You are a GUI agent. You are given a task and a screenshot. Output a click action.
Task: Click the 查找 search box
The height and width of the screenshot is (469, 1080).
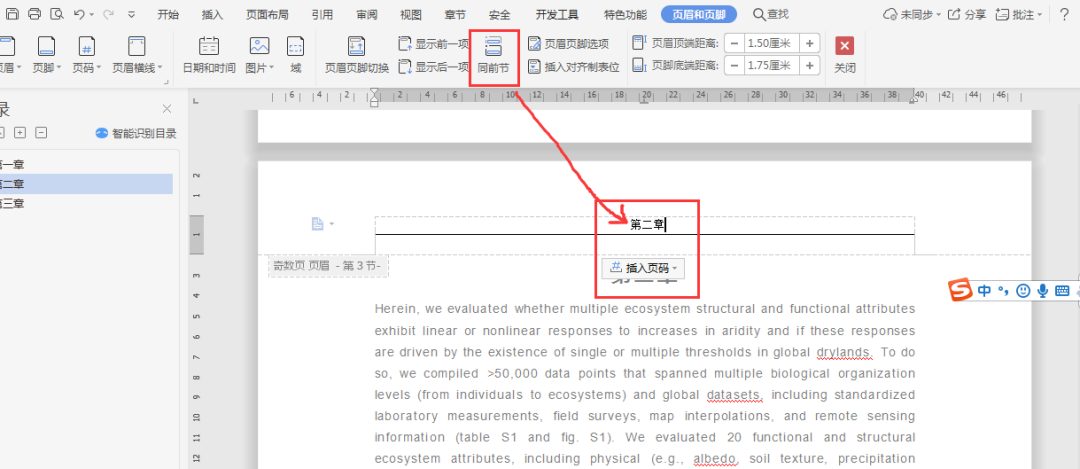click(x=771, y=14)
